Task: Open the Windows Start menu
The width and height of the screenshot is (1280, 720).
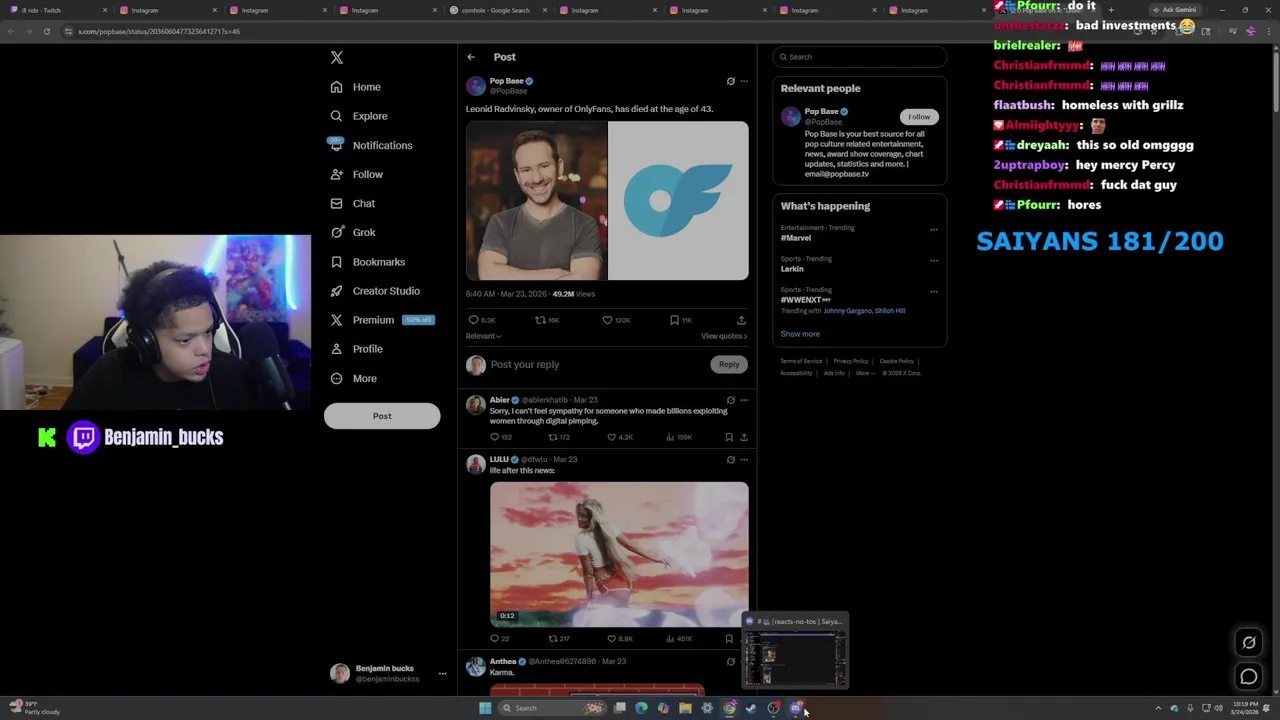Action: pyautogui.click(x=485, y=708)
